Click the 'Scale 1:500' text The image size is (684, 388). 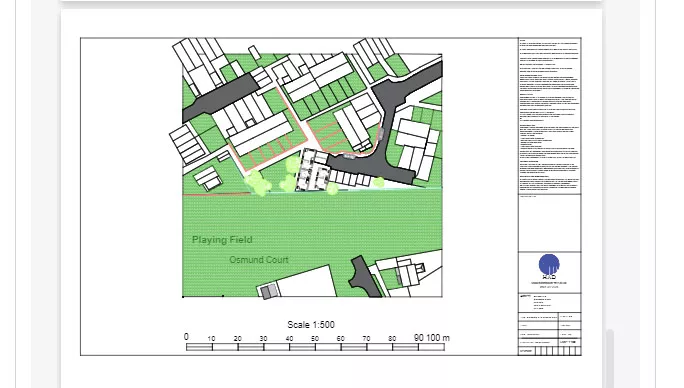point(311,325)
